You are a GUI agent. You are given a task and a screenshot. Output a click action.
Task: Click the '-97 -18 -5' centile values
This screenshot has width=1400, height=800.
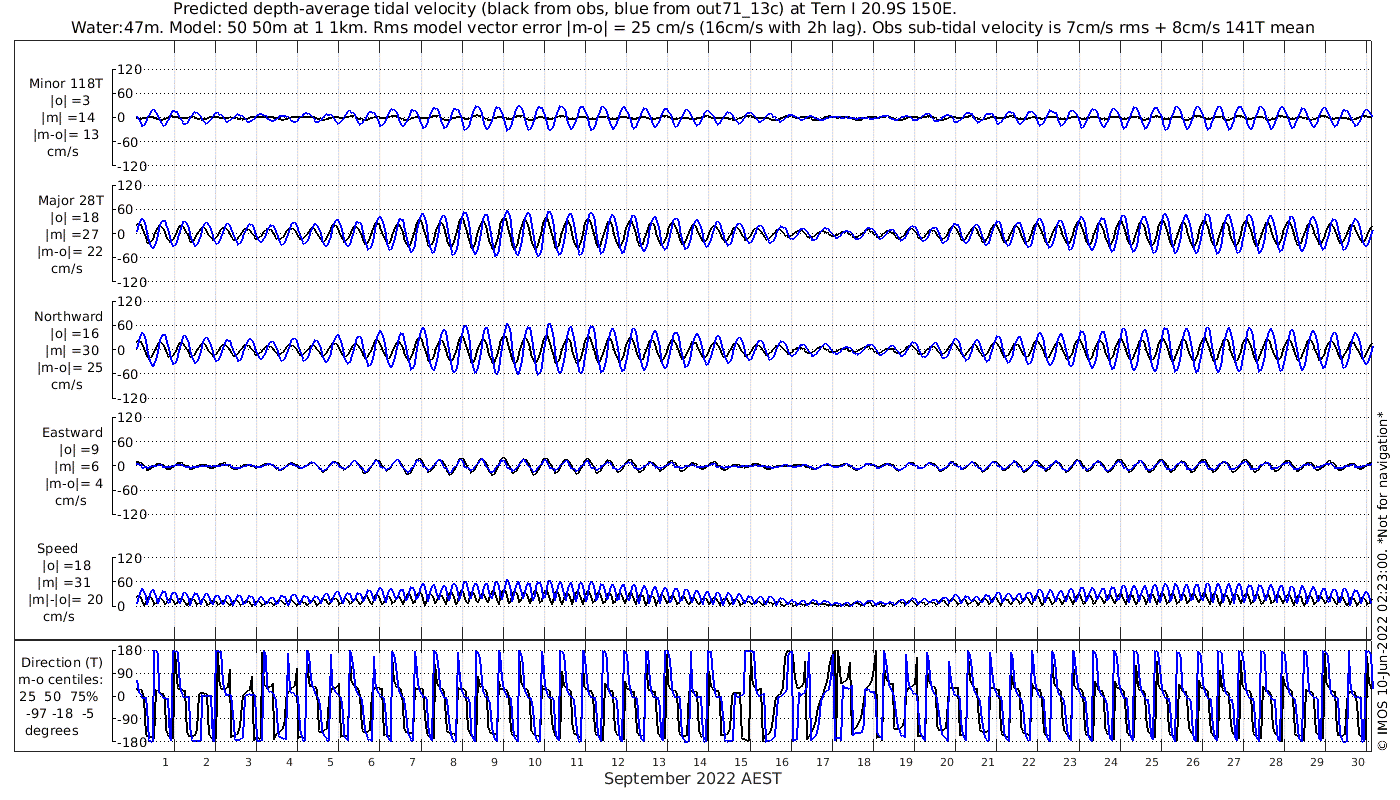[61, 713]
